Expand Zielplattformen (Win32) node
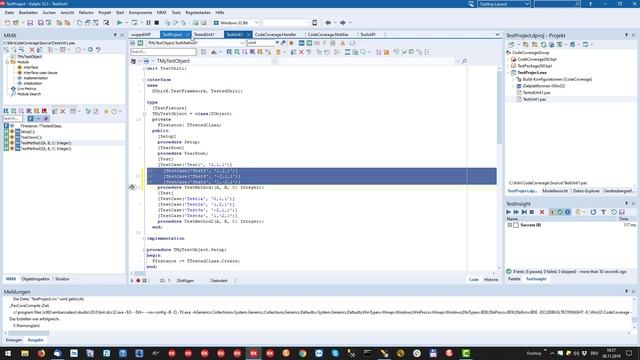The width and height of the screenshot is (640, 360). click(x=514, y=86)
